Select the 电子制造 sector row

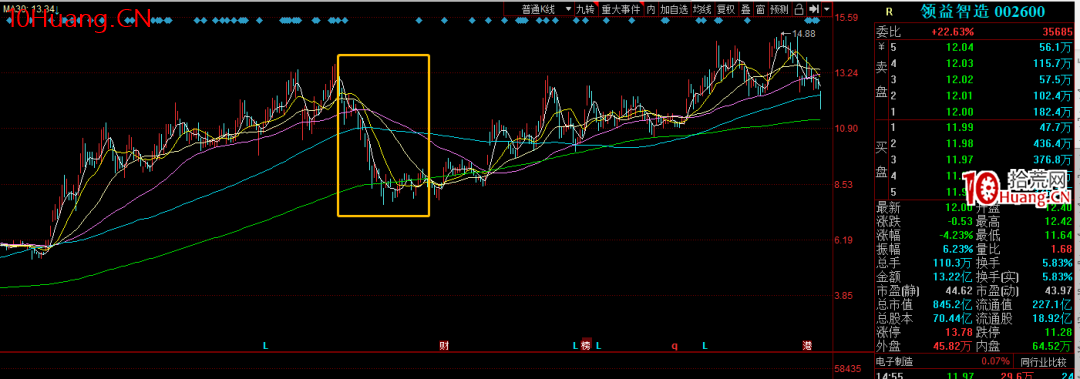point(894,361)
